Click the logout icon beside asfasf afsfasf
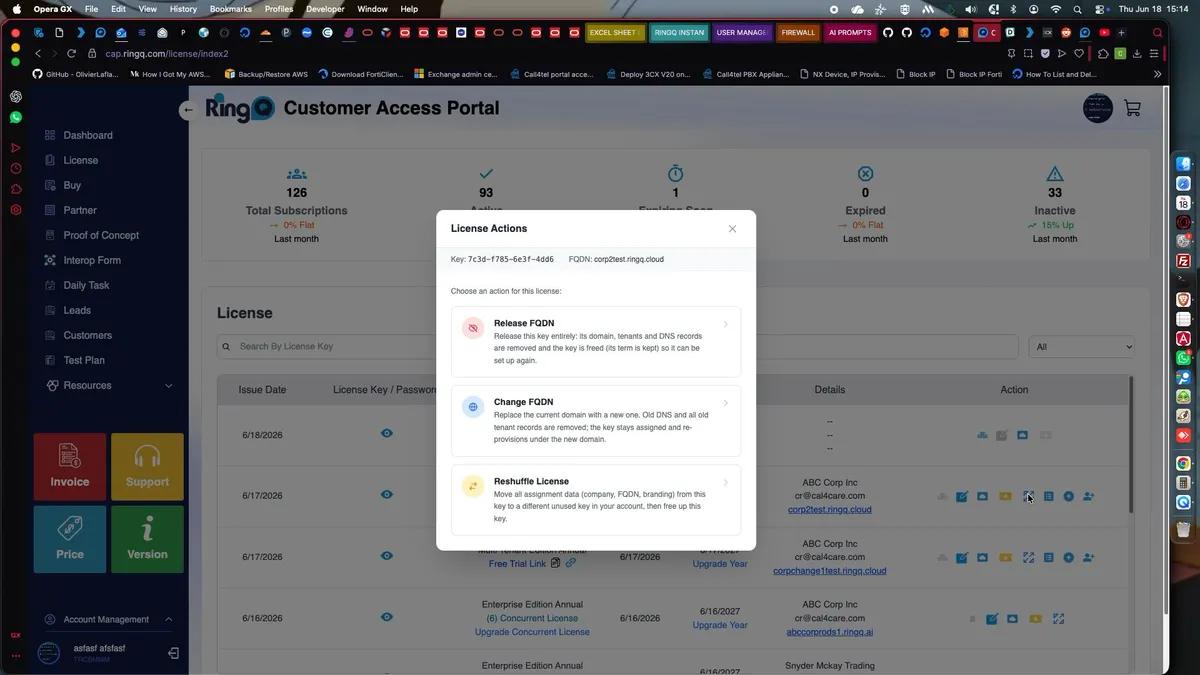The image size is (1200, 675). pyautogui.click(x=173, y=653)
